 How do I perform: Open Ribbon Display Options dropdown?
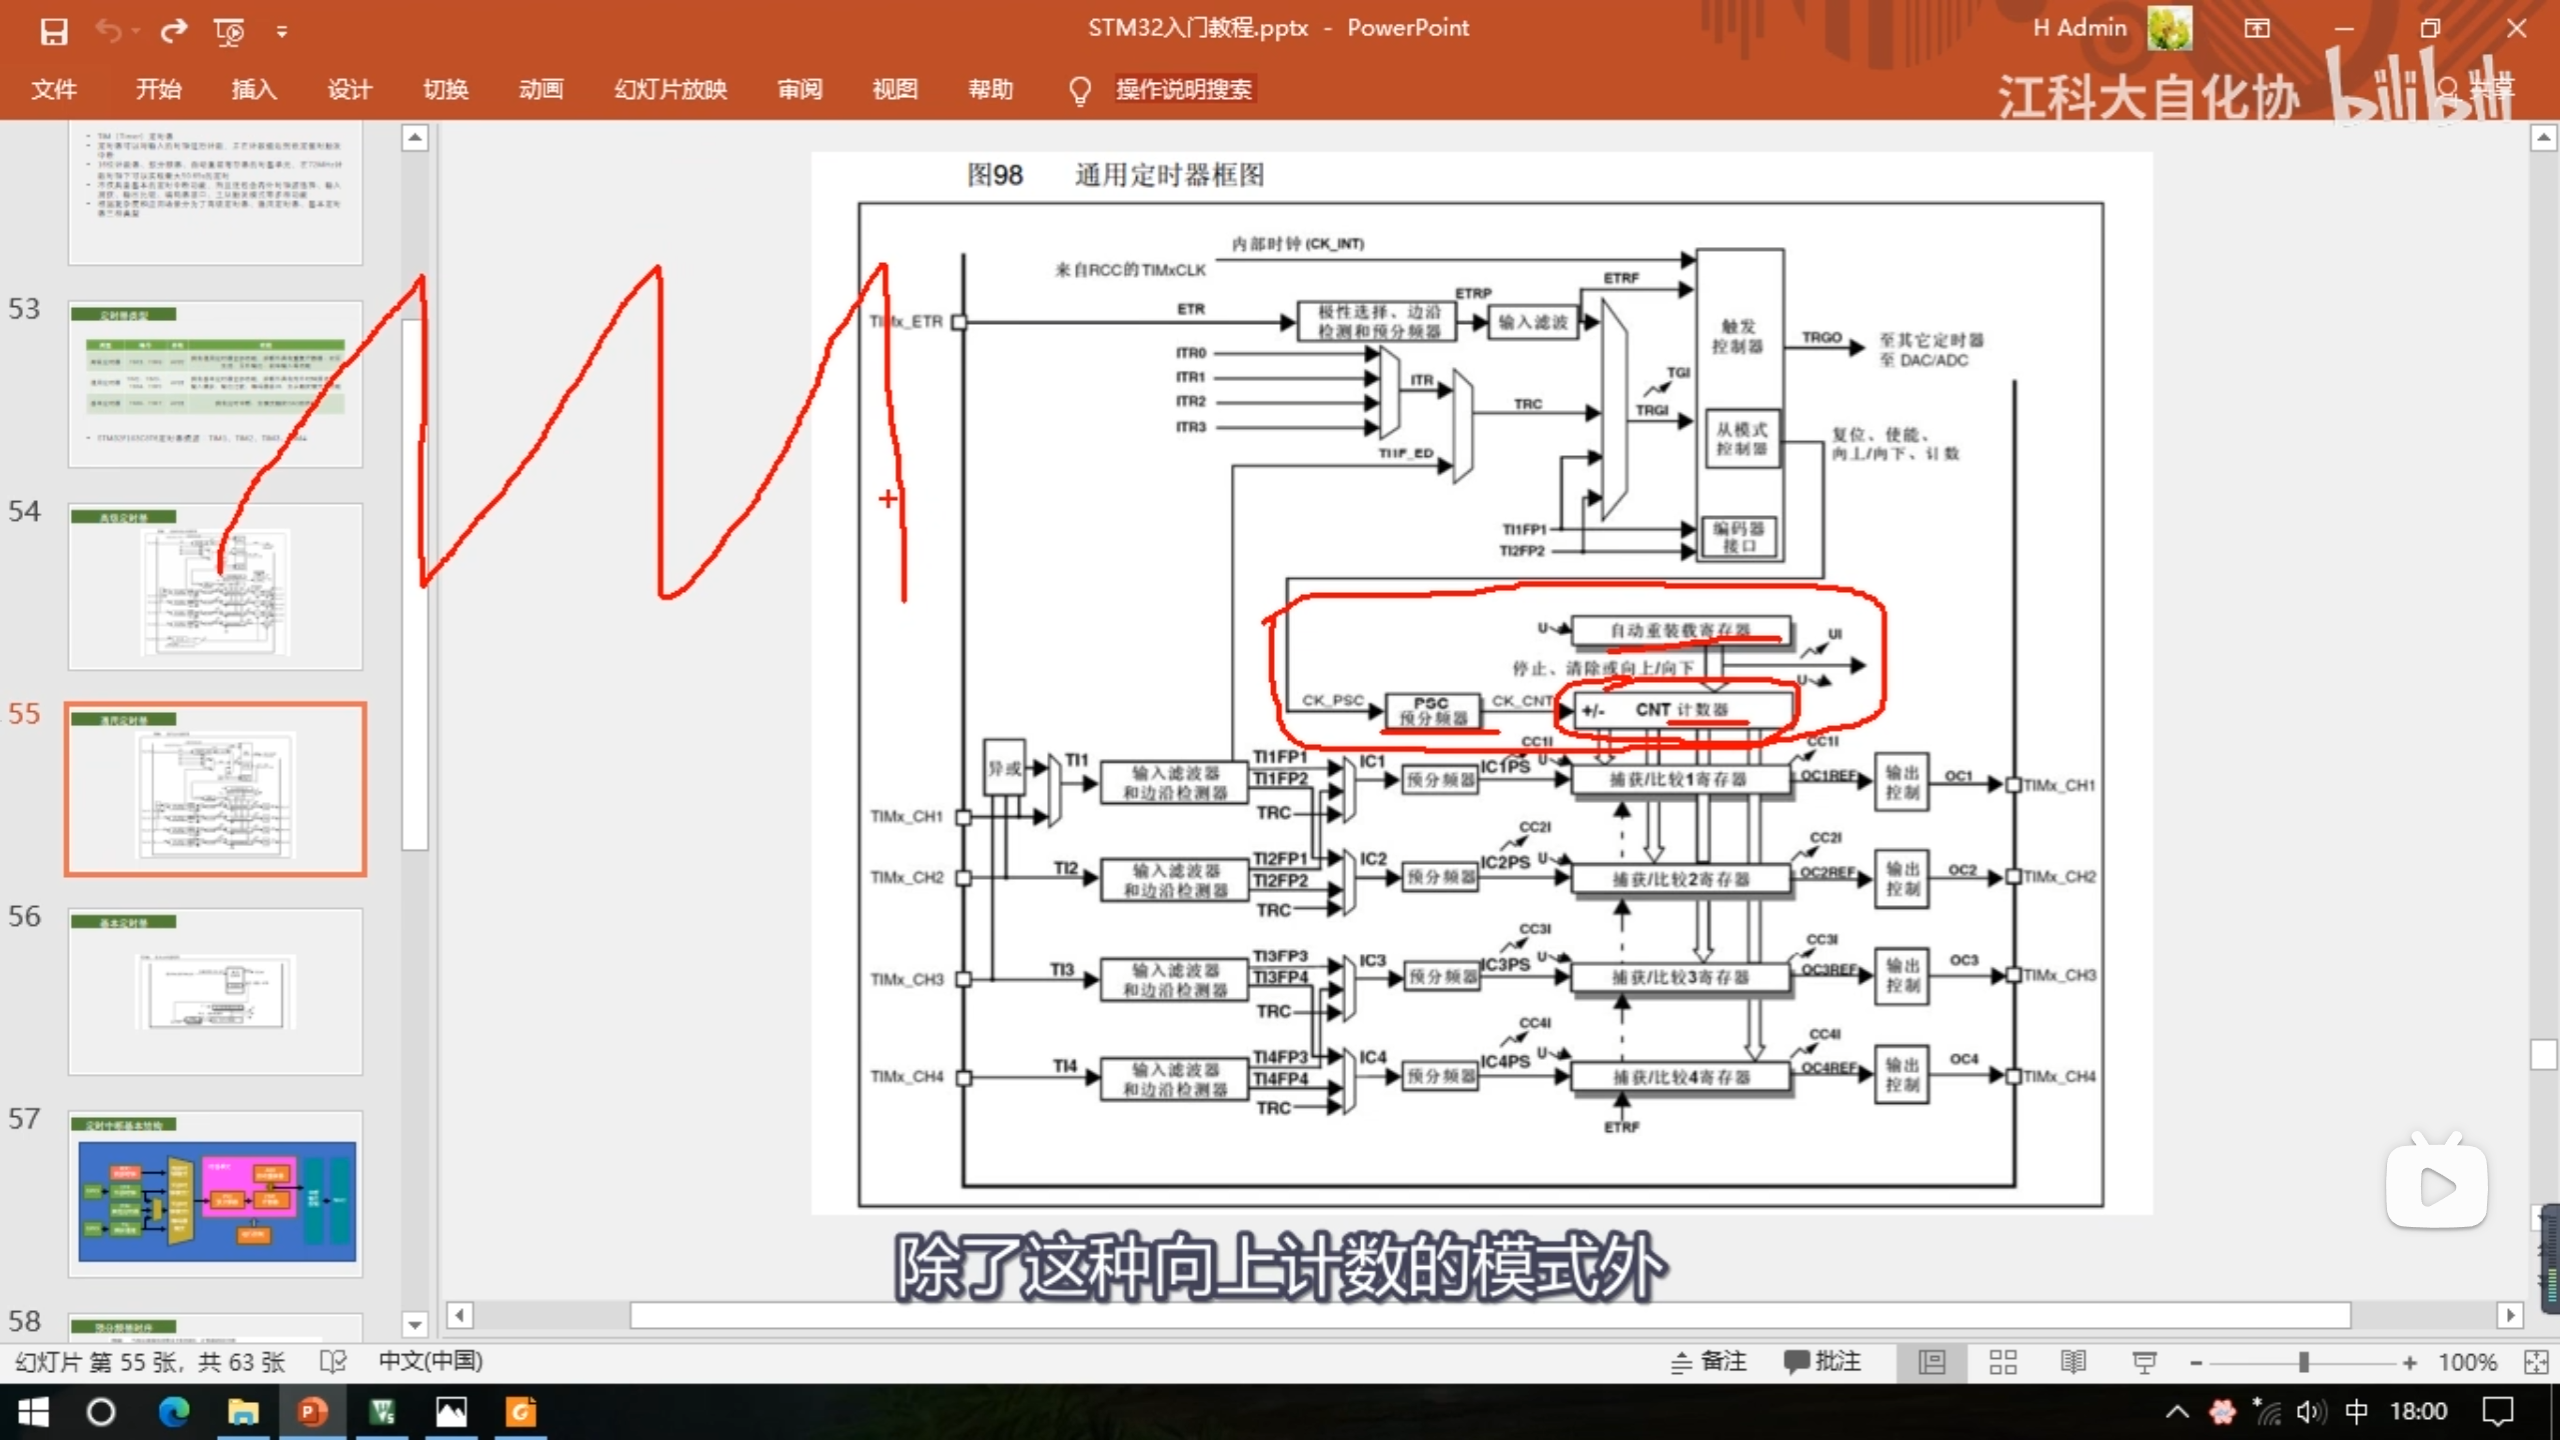pyautogui.click(x=2257, y=29)
